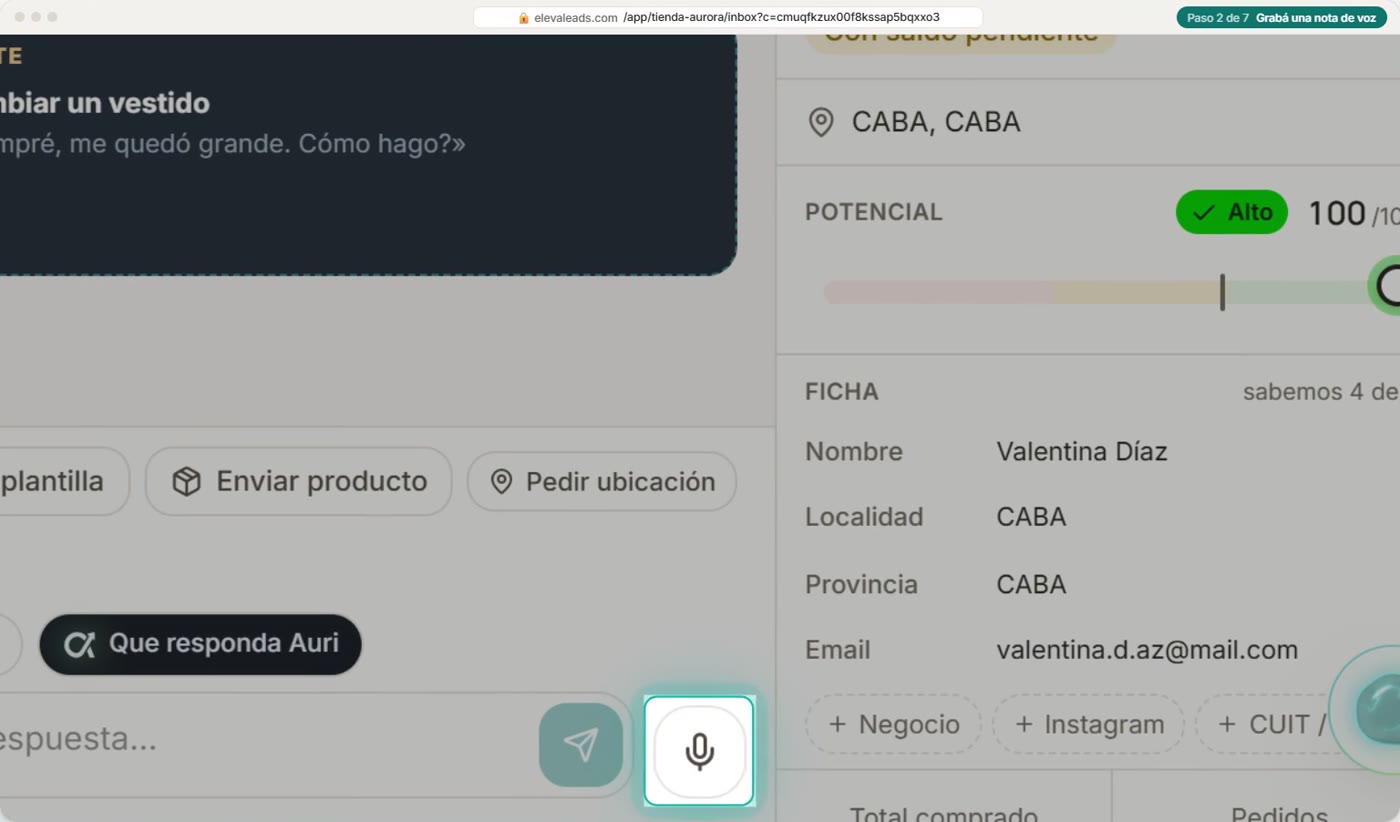Viewport: 1400px width, 822px height.
Task: Click the browser address bar URL
Action: 728,18
